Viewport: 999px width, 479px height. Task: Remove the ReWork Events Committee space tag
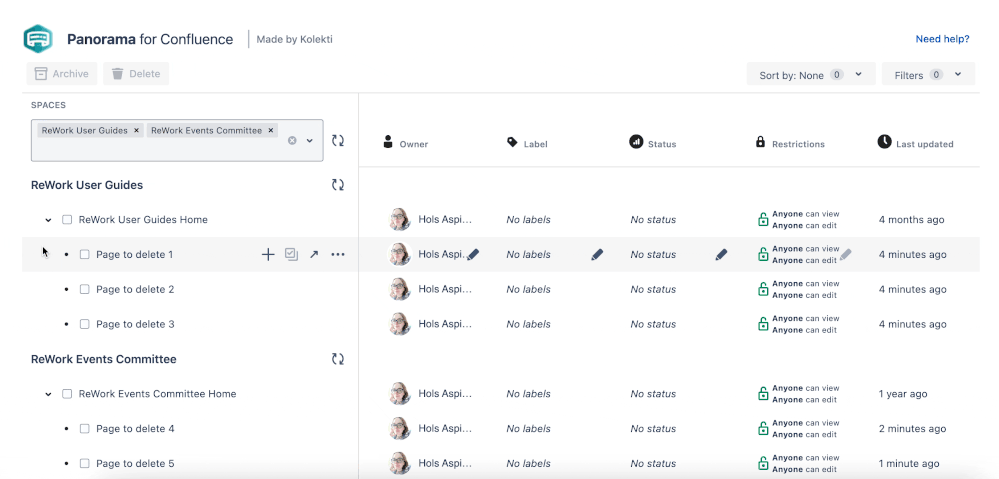(271, 131)
